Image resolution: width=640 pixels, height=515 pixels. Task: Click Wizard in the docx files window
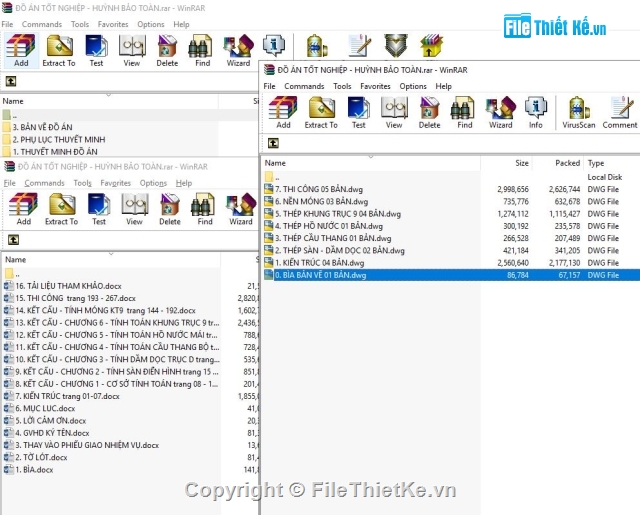pos(241,209)
